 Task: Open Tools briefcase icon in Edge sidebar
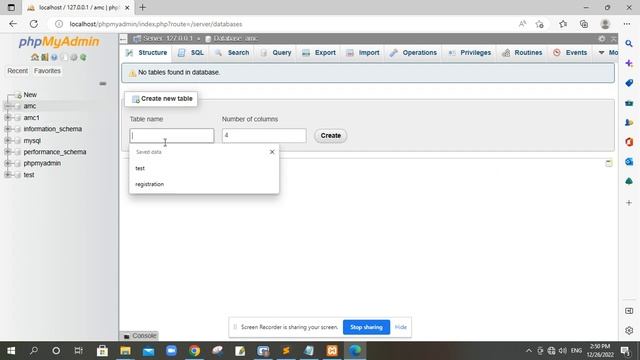pyautogui.click(x=629, y=103)
